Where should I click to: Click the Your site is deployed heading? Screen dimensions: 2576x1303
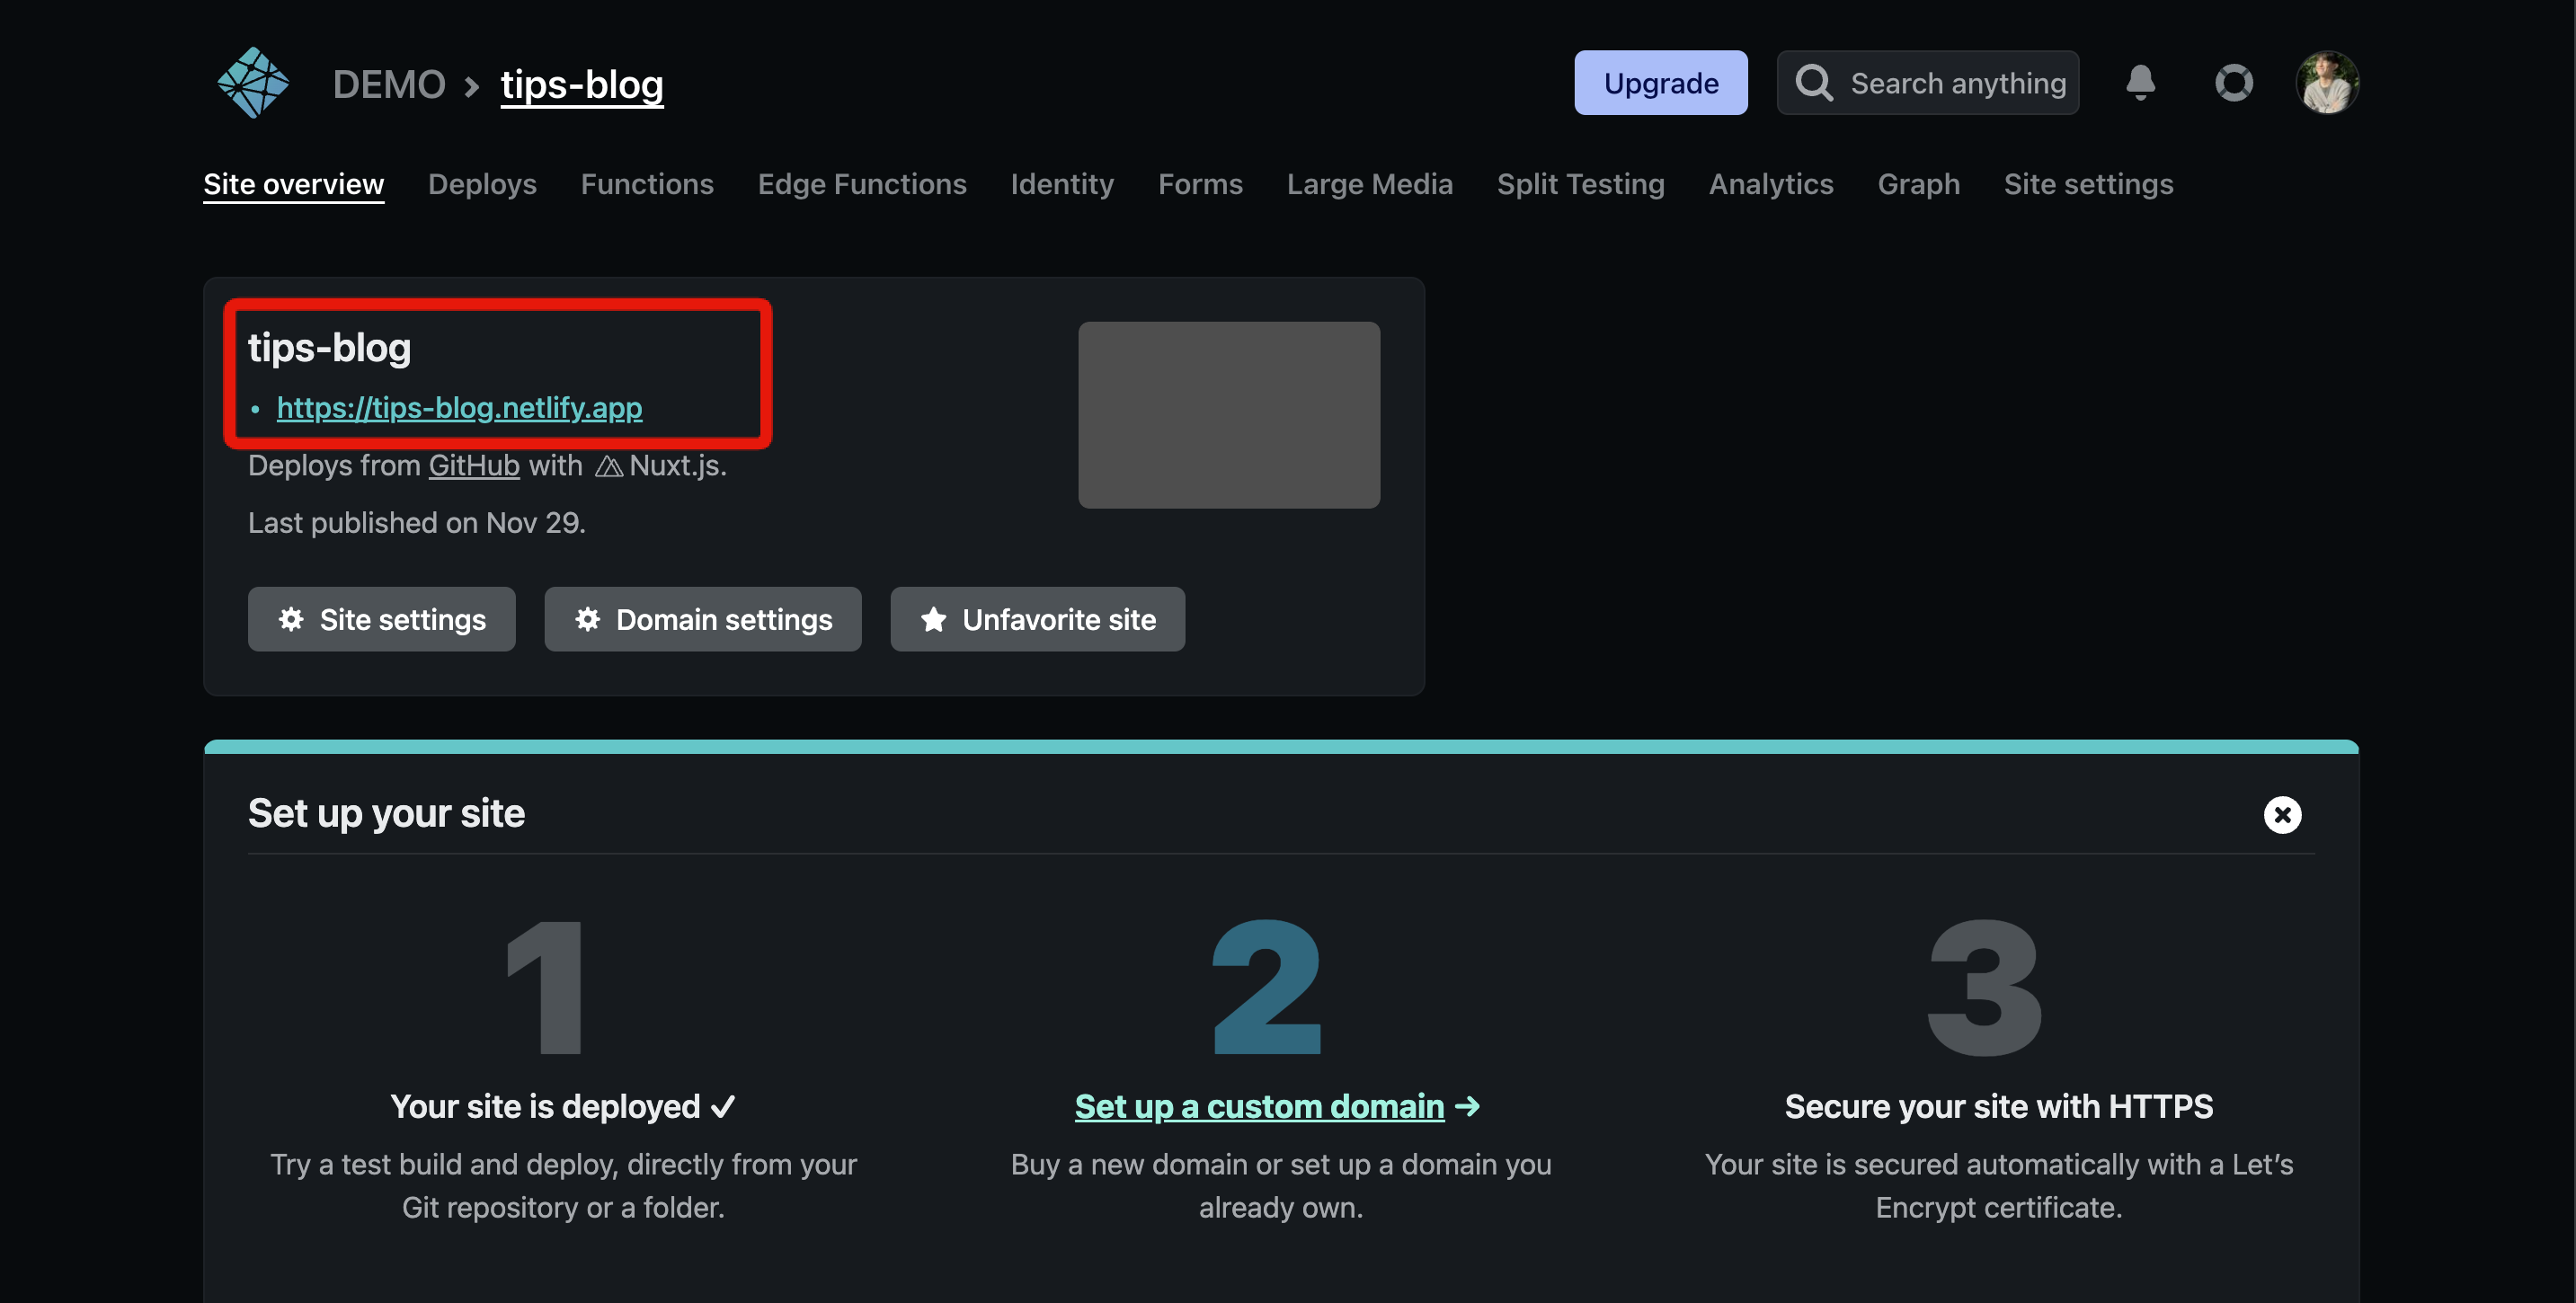click(563, 1106)
